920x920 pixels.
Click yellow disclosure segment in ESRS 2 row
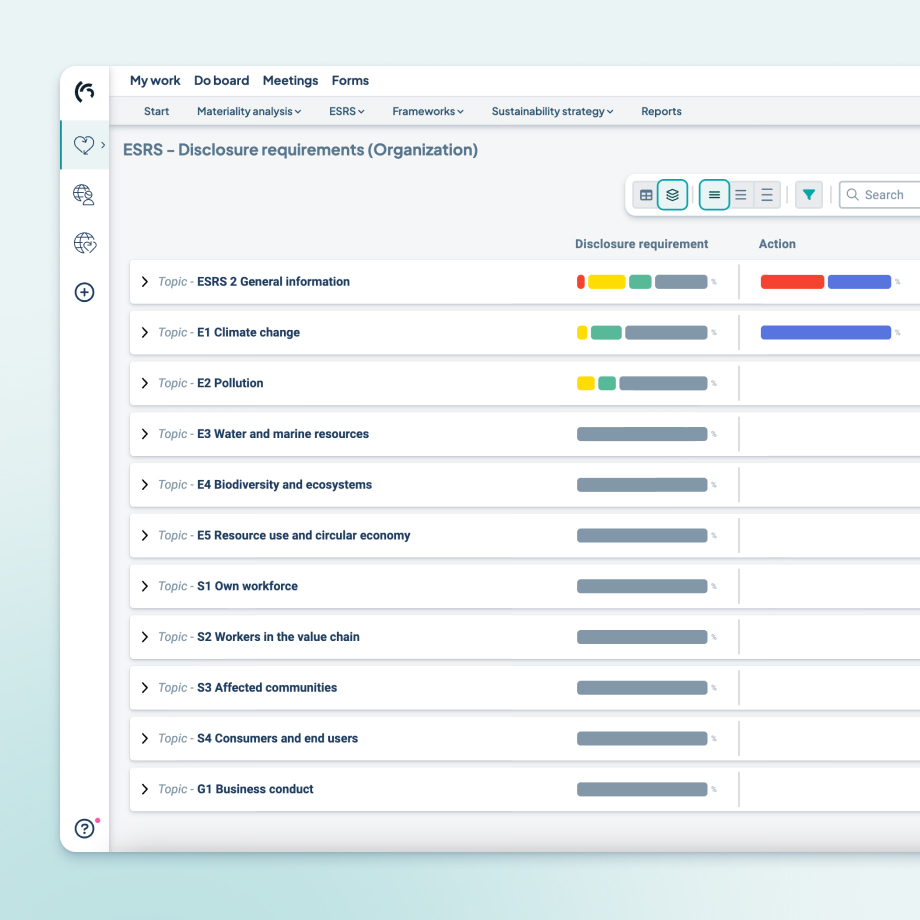click(607, 282)
